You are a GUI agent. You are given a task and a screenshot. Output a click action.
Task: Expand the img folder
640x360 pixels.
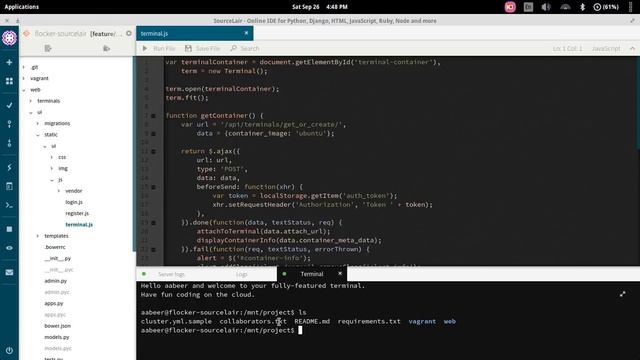click(x=52, y=168)
